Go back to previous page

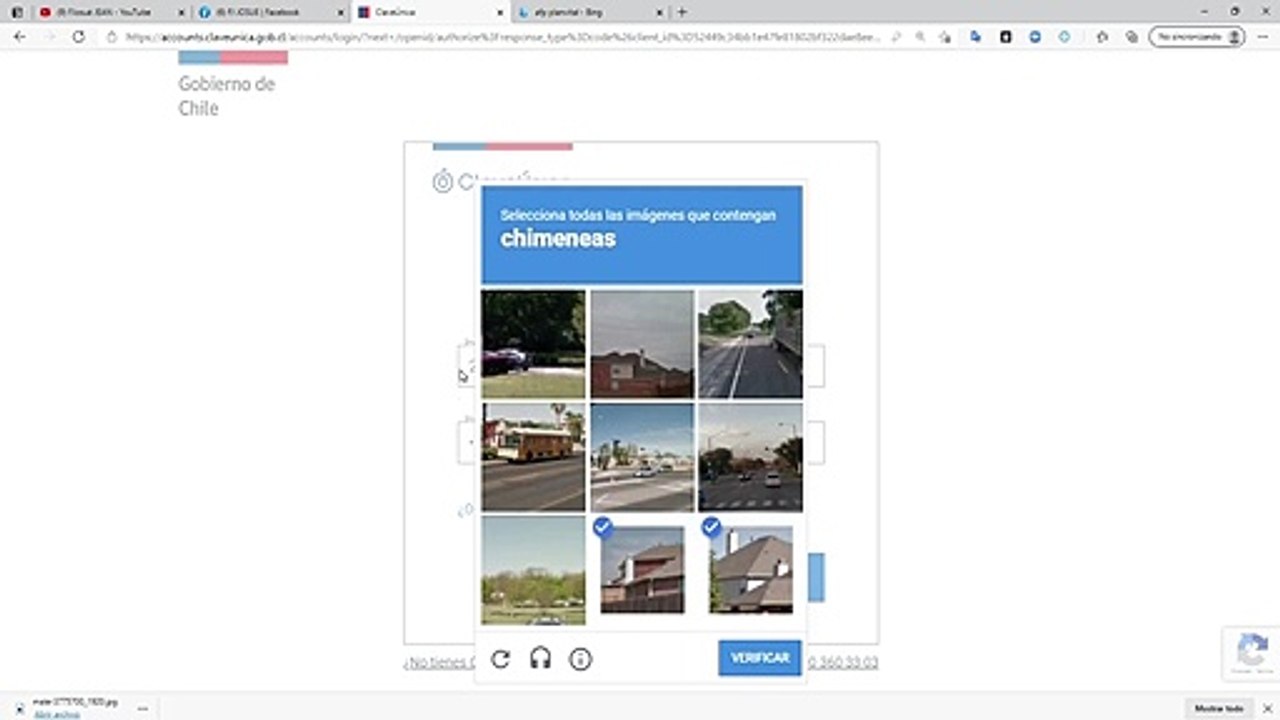[x=20, y=36]
